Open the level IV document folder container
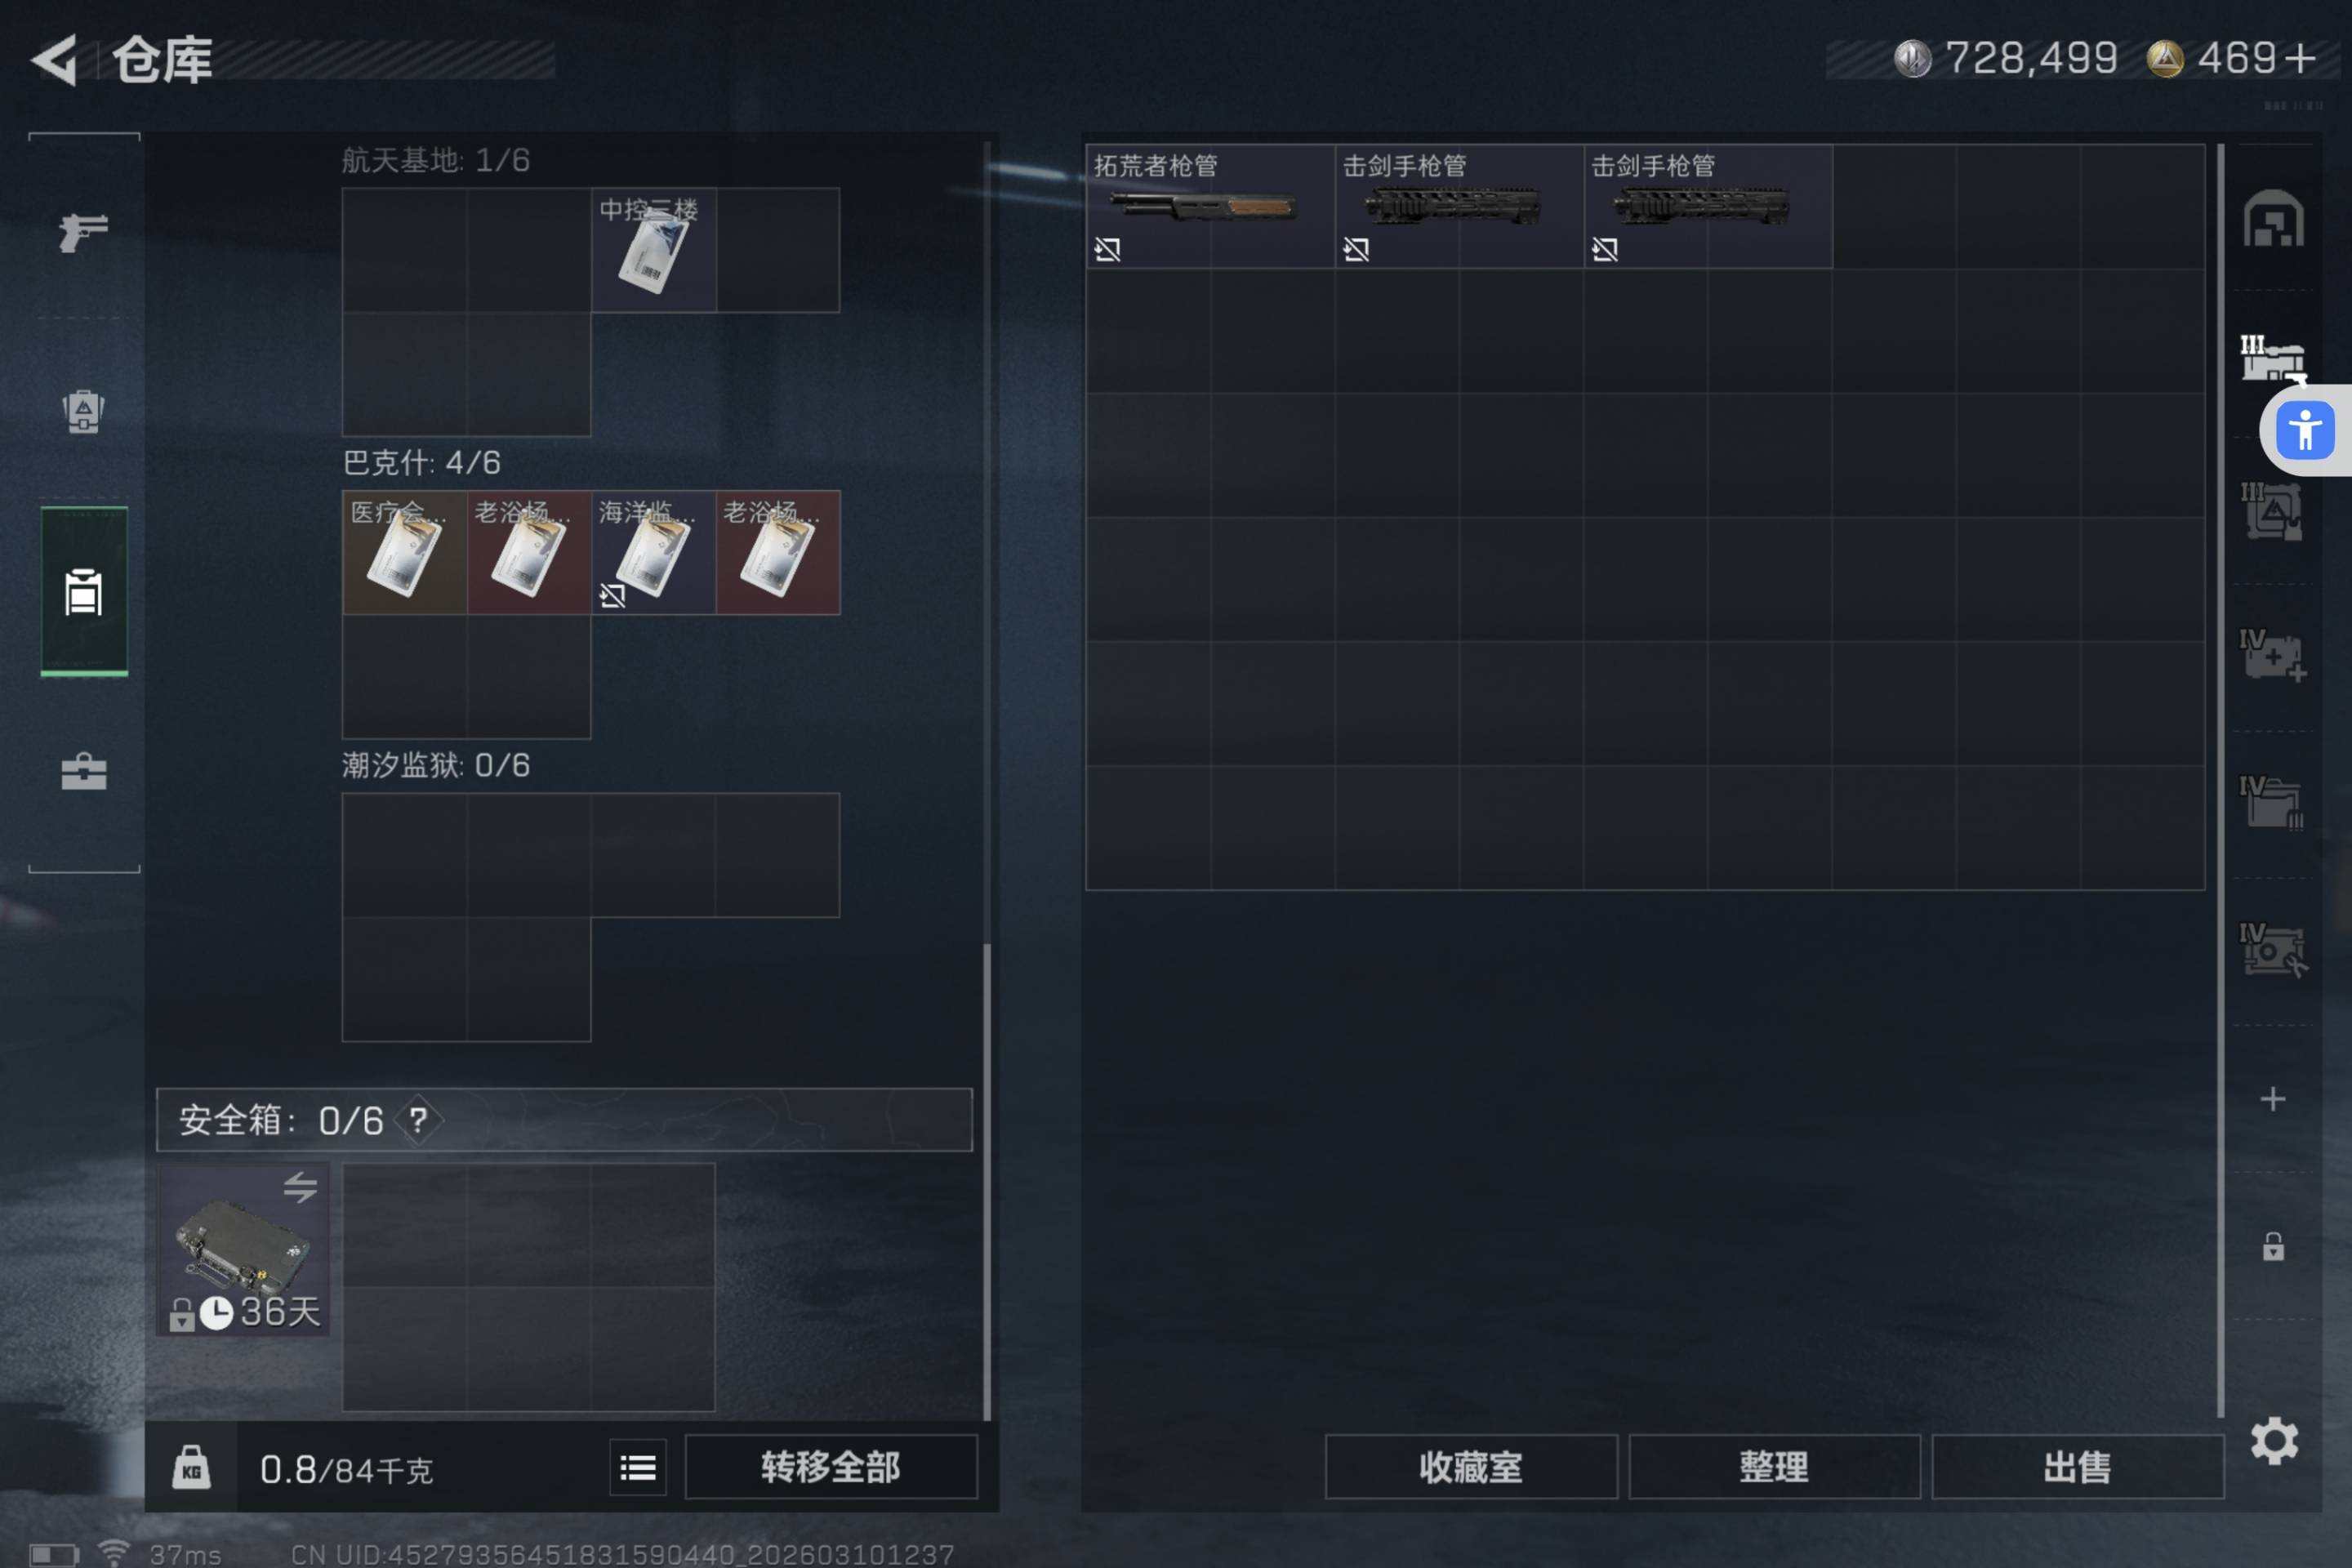Viewport: 2352px width, 1568px height. 2272,803
